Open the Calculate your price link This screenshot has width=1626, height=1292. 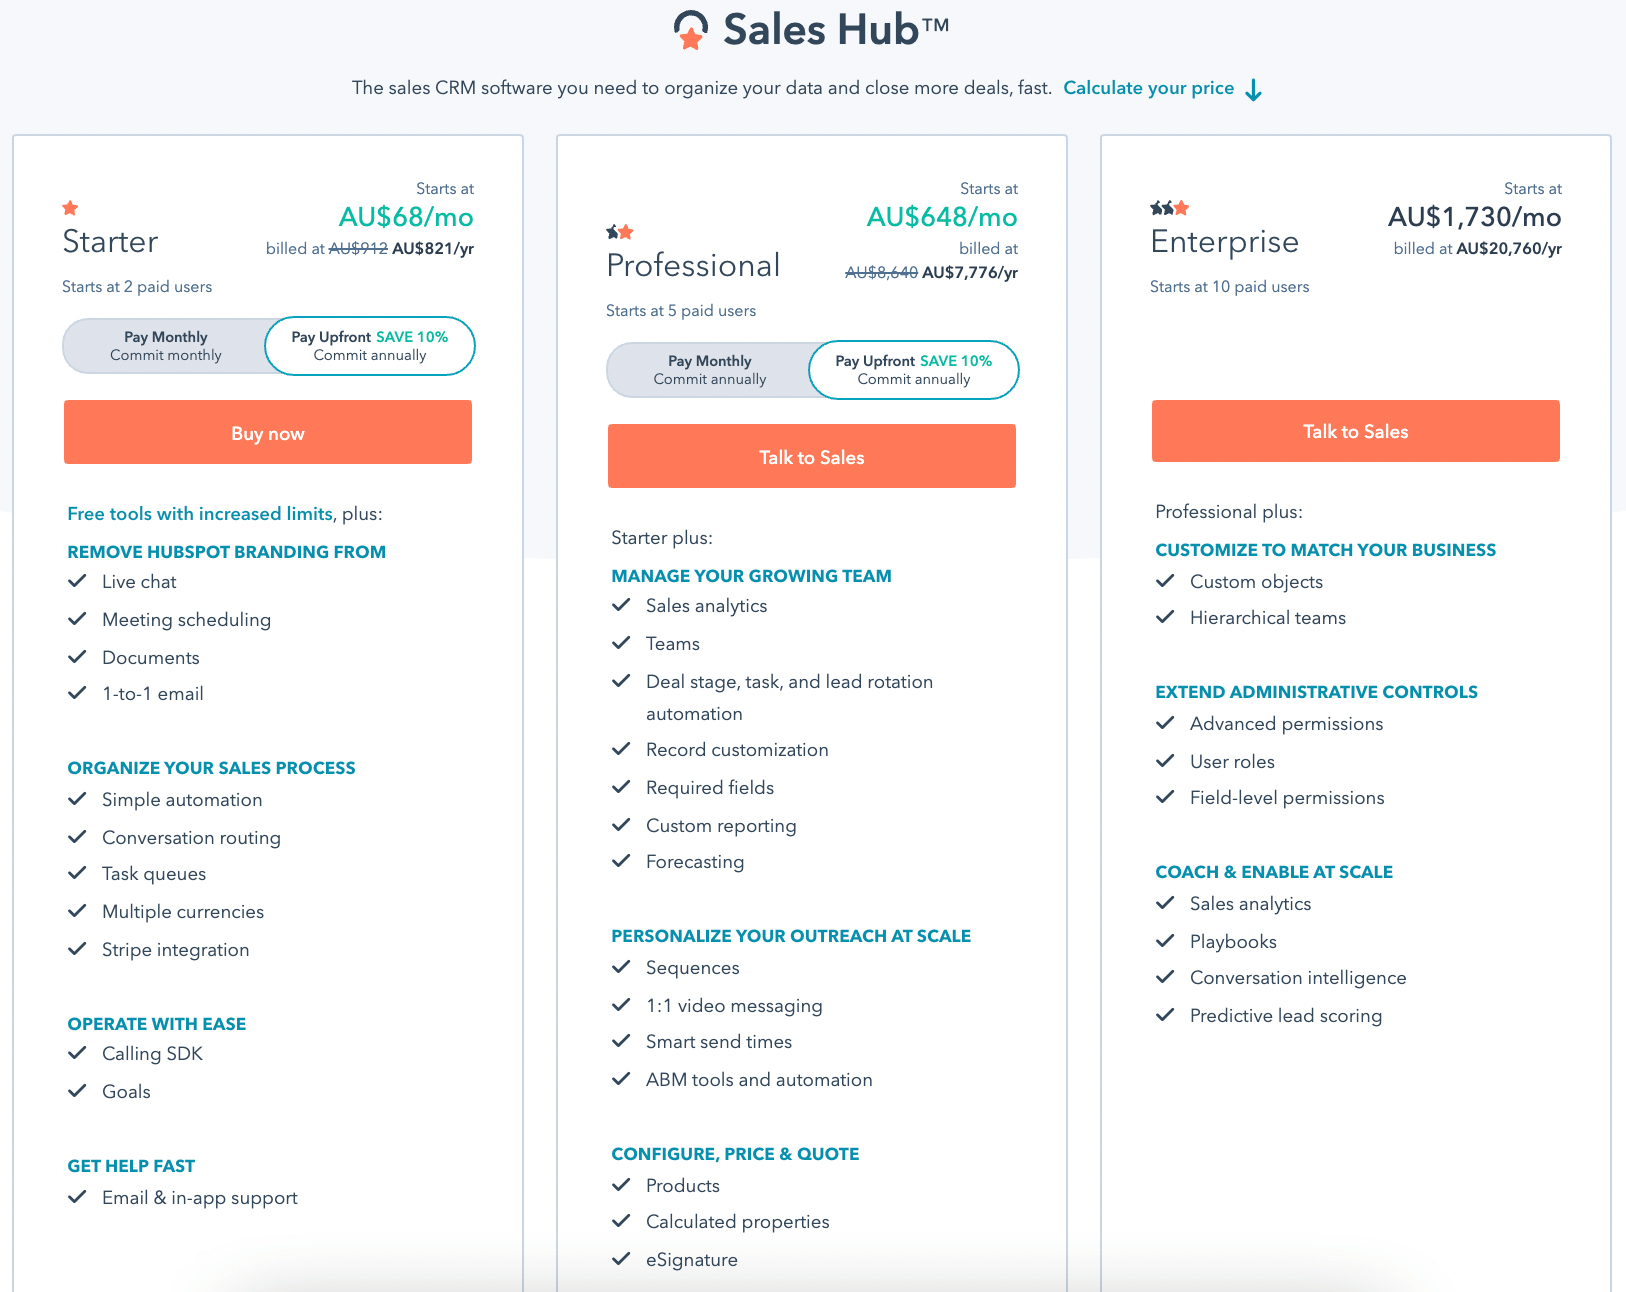click(1148, 88)
